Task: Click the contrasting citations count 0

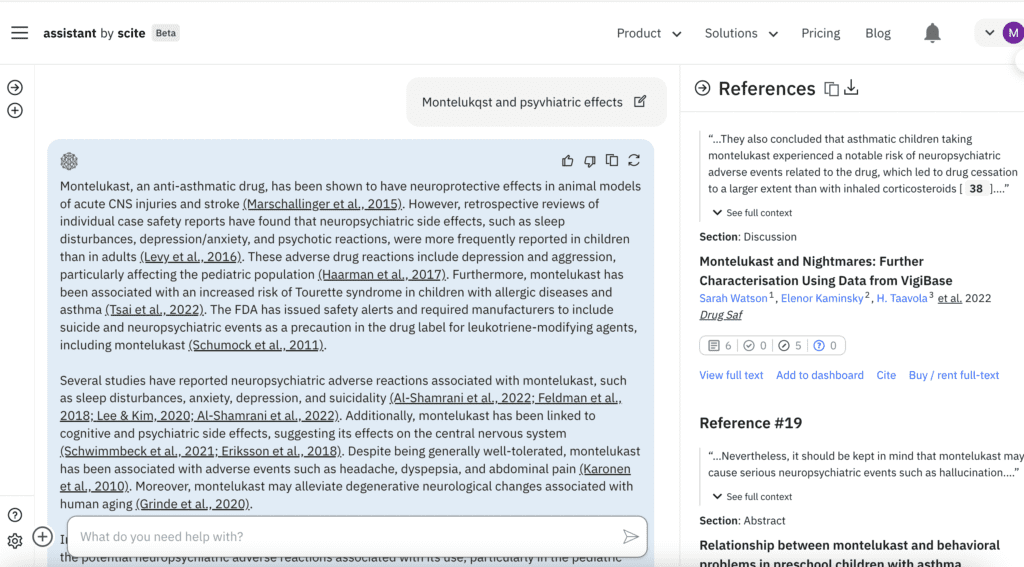Action: pos(825,346)
